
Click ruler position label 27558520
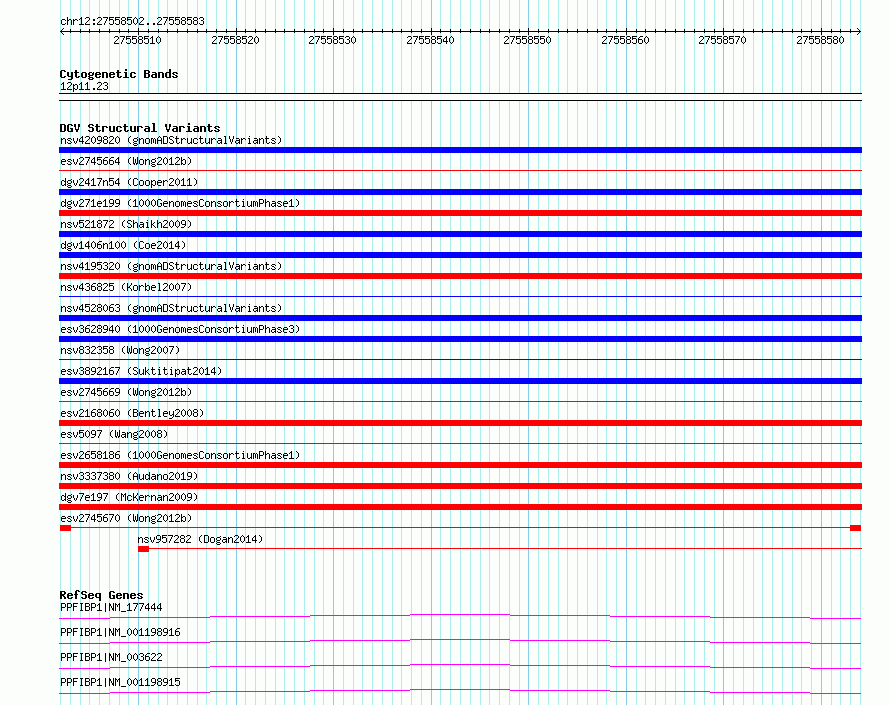[x=235, y=40]
